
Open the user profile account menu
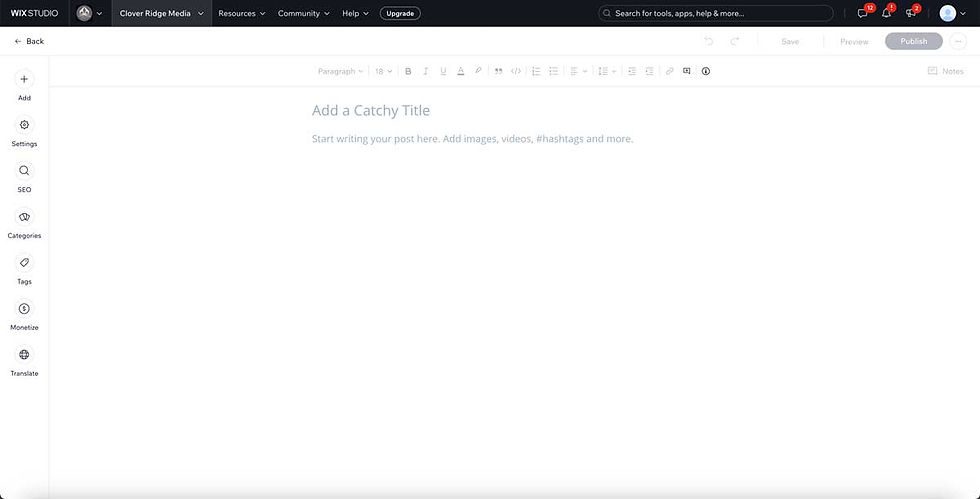953,13
